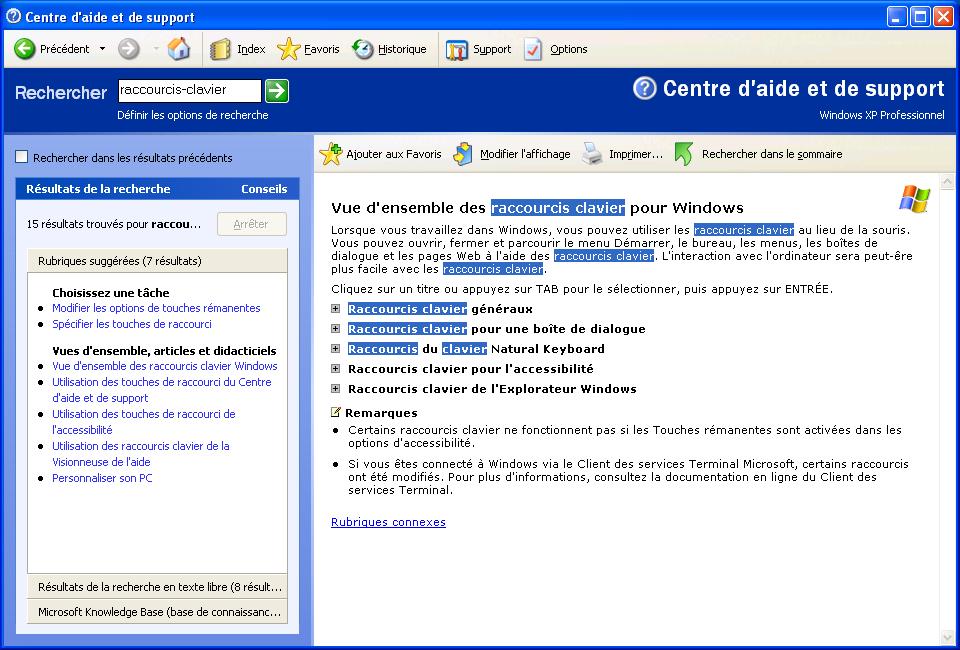Image resolution: width=960 pixels, height=650 pixels.
Task: Click the Arrêter button
Action: (252, 224)
